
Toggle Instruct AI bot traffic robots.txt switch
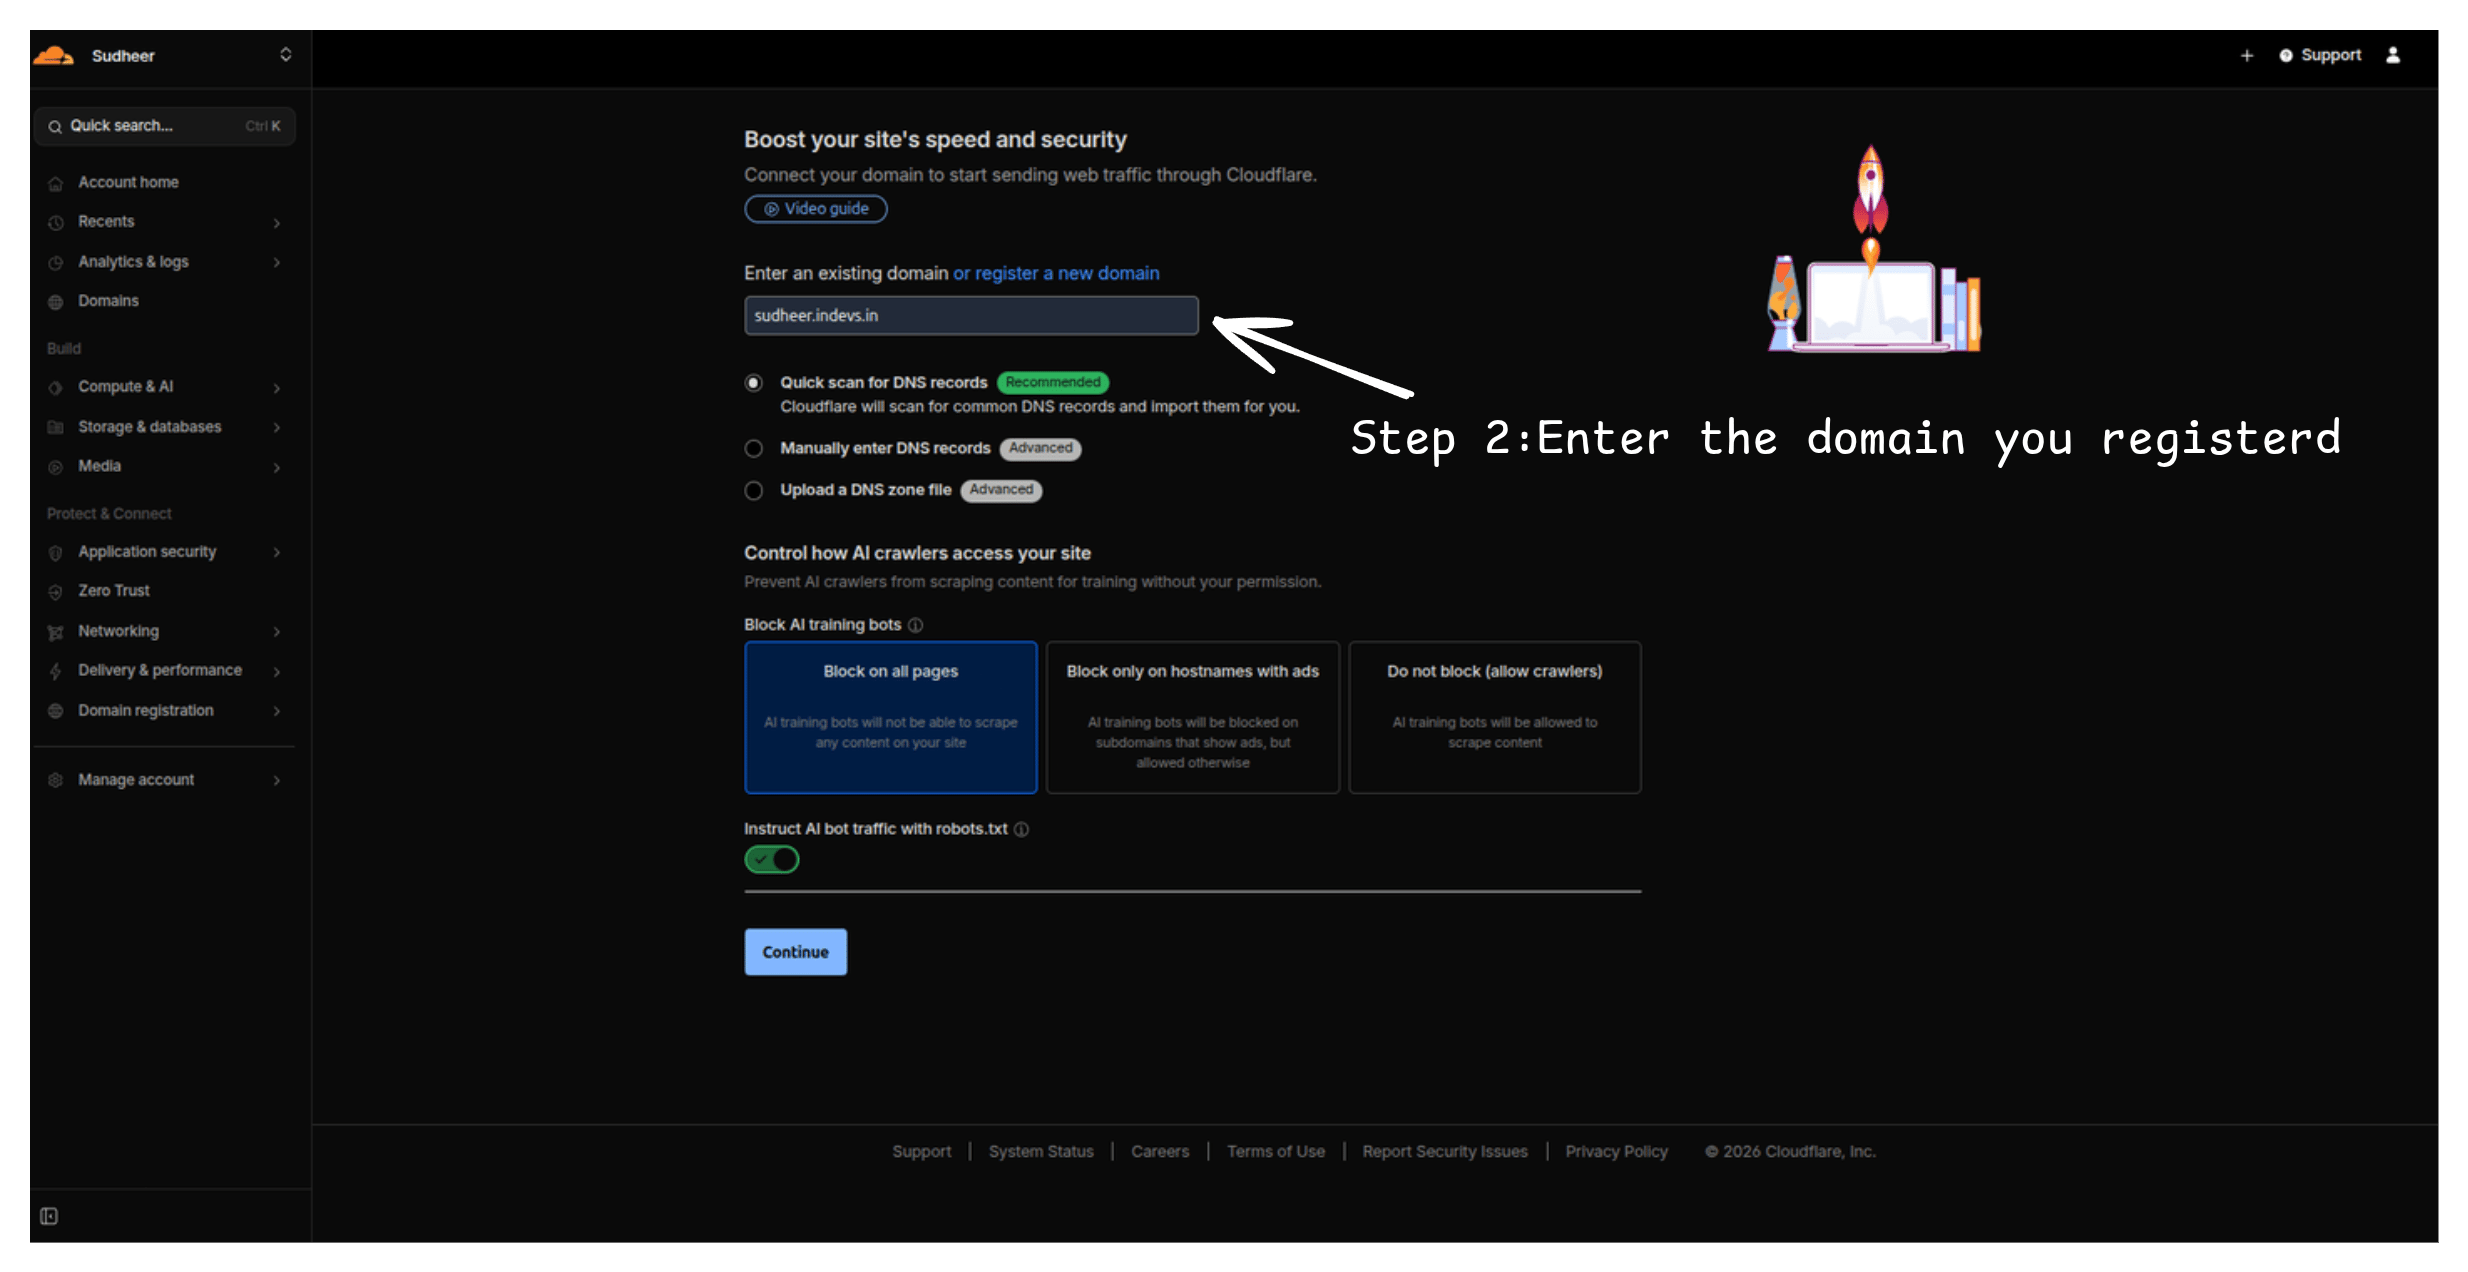[x=772, y=859]
